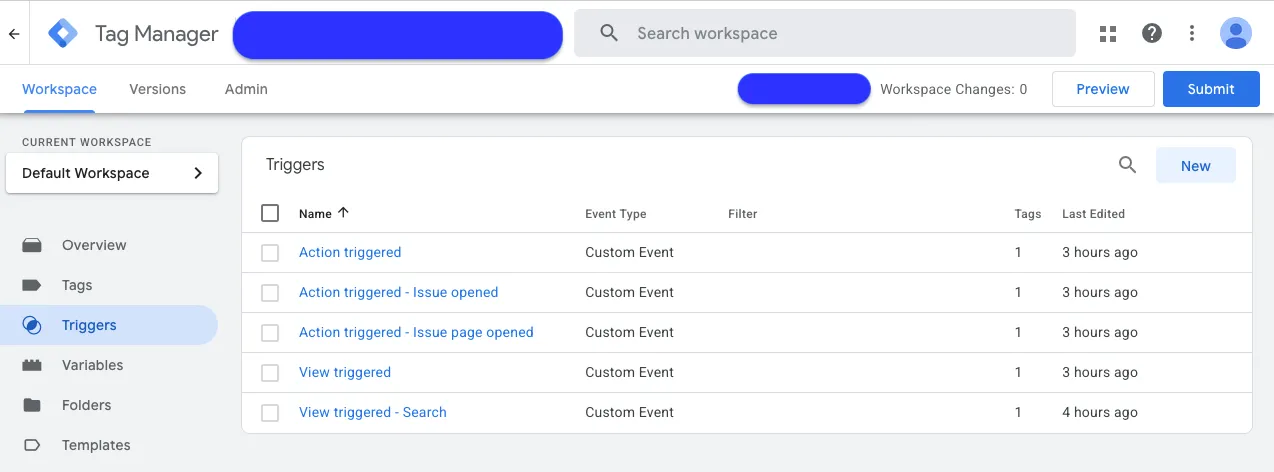Screen dimensions: 1274x472
Task: Check the box for View triggered - Search
Action: coord(270,413)
